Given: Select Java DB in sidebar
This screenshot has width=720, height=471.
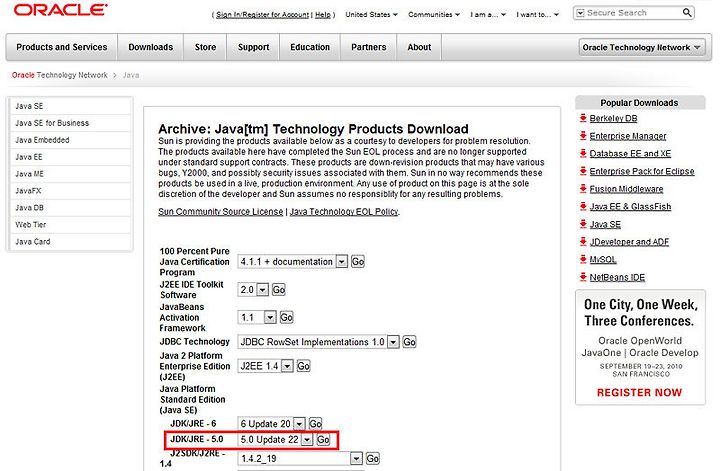Looking at the screenshot, I should coord(71,207).
